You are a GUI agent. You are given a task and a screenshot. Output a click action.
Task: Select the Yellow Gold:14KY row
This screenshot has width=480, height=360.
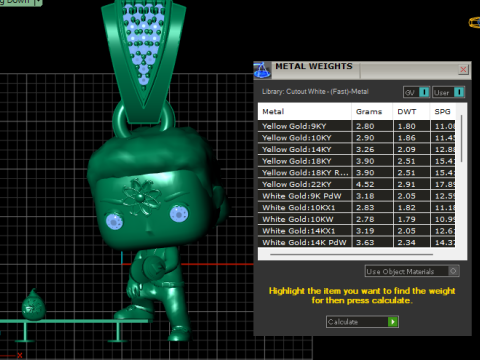click(x=356, y=149)
